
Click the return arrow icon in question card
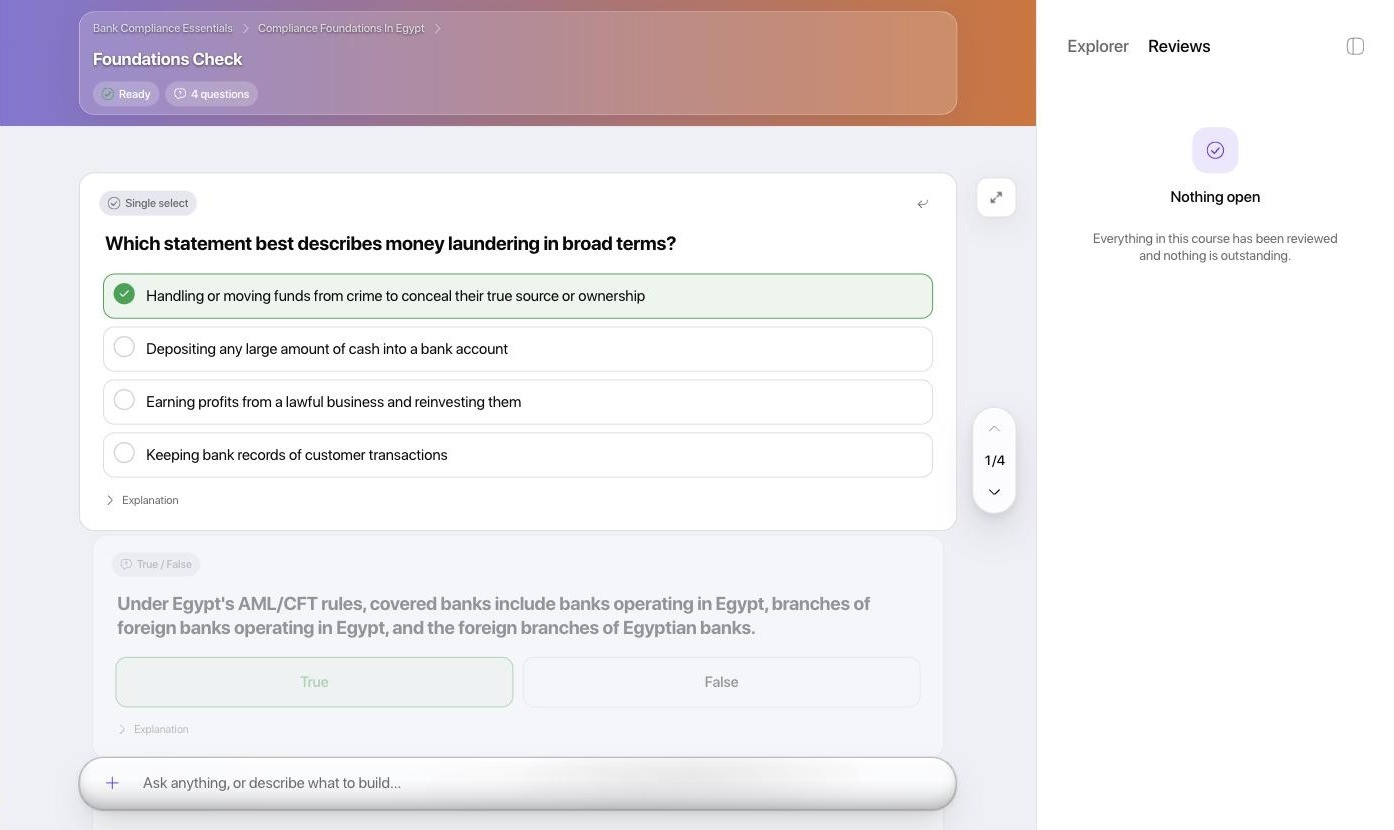[x=922, y=204]
